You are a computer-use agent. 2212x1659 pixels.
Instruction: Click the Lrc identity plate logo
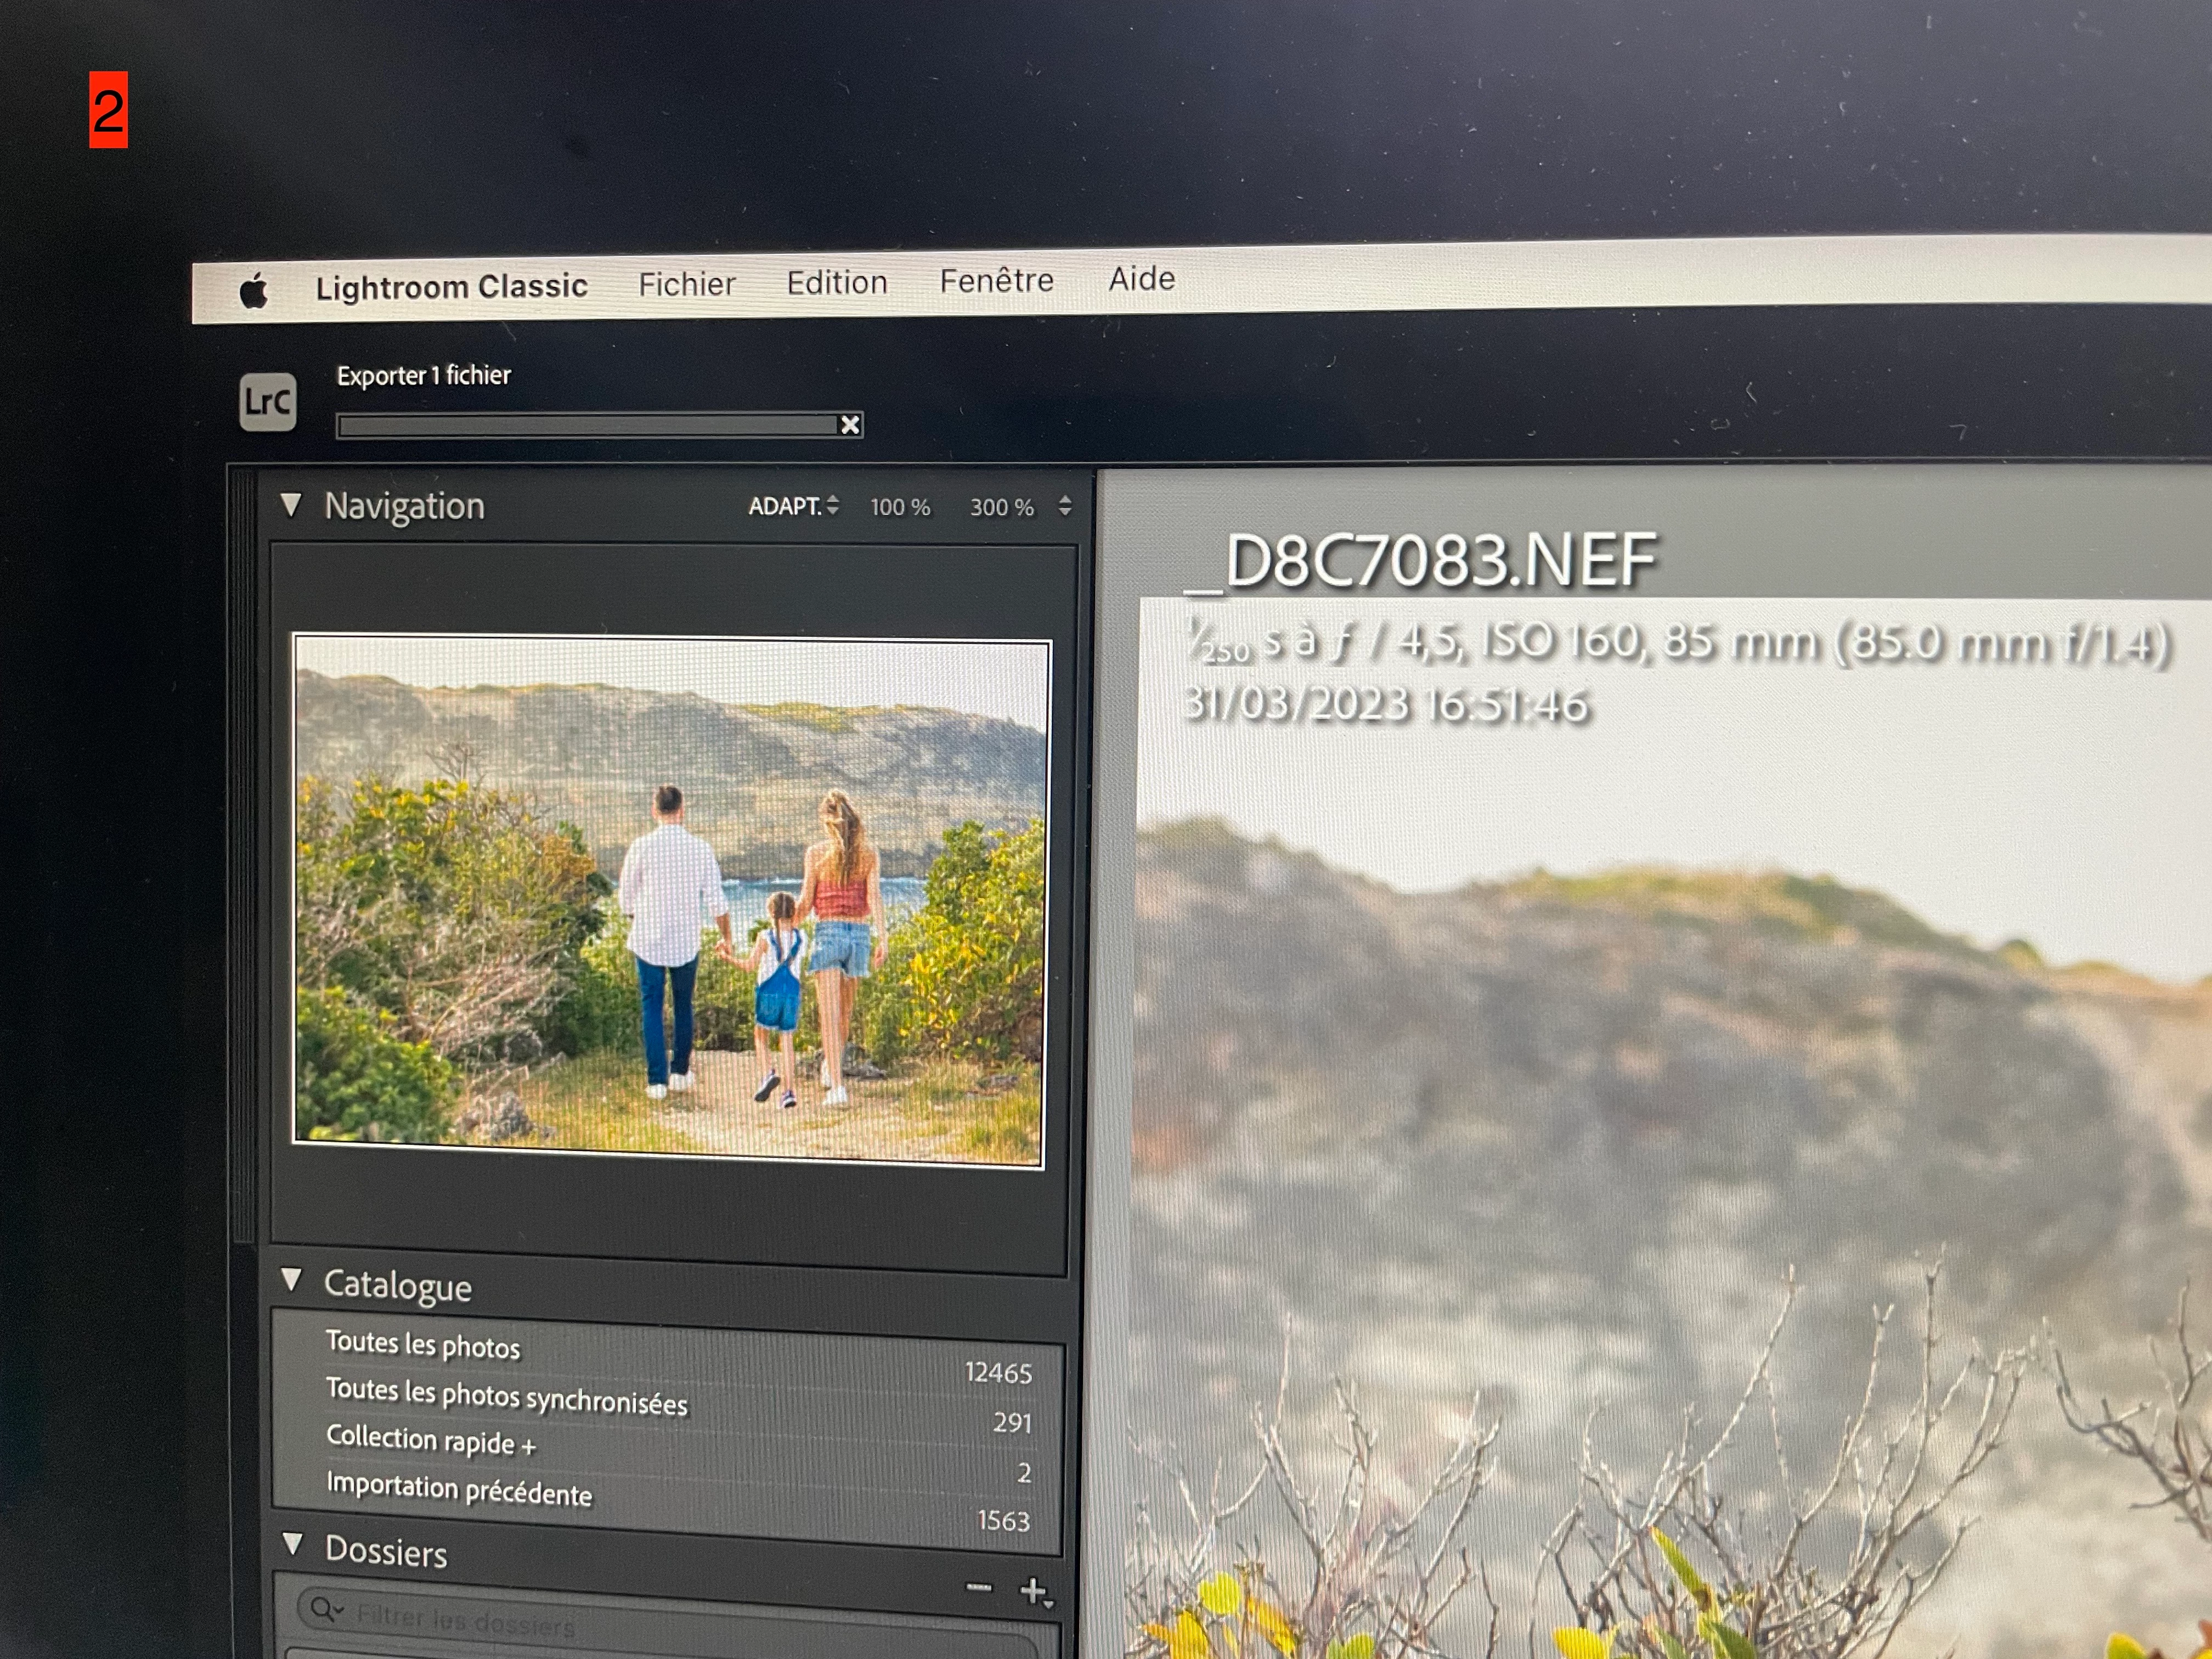tap(268, 402)
